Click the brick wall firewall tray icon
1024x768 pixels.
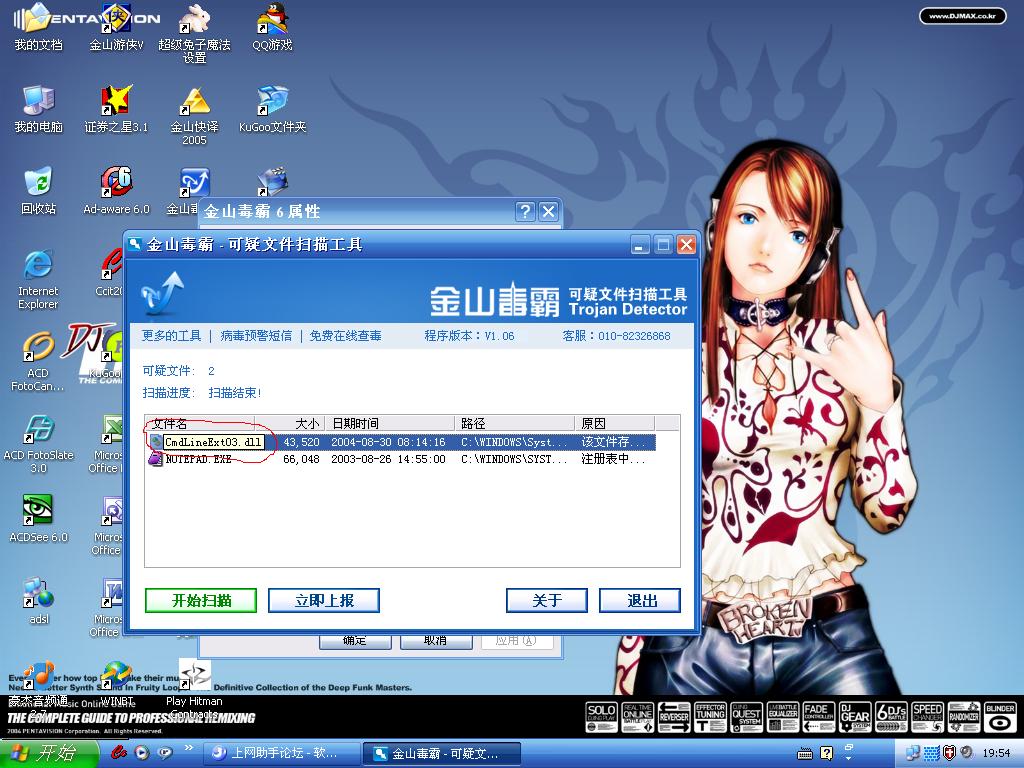point(931,753)
